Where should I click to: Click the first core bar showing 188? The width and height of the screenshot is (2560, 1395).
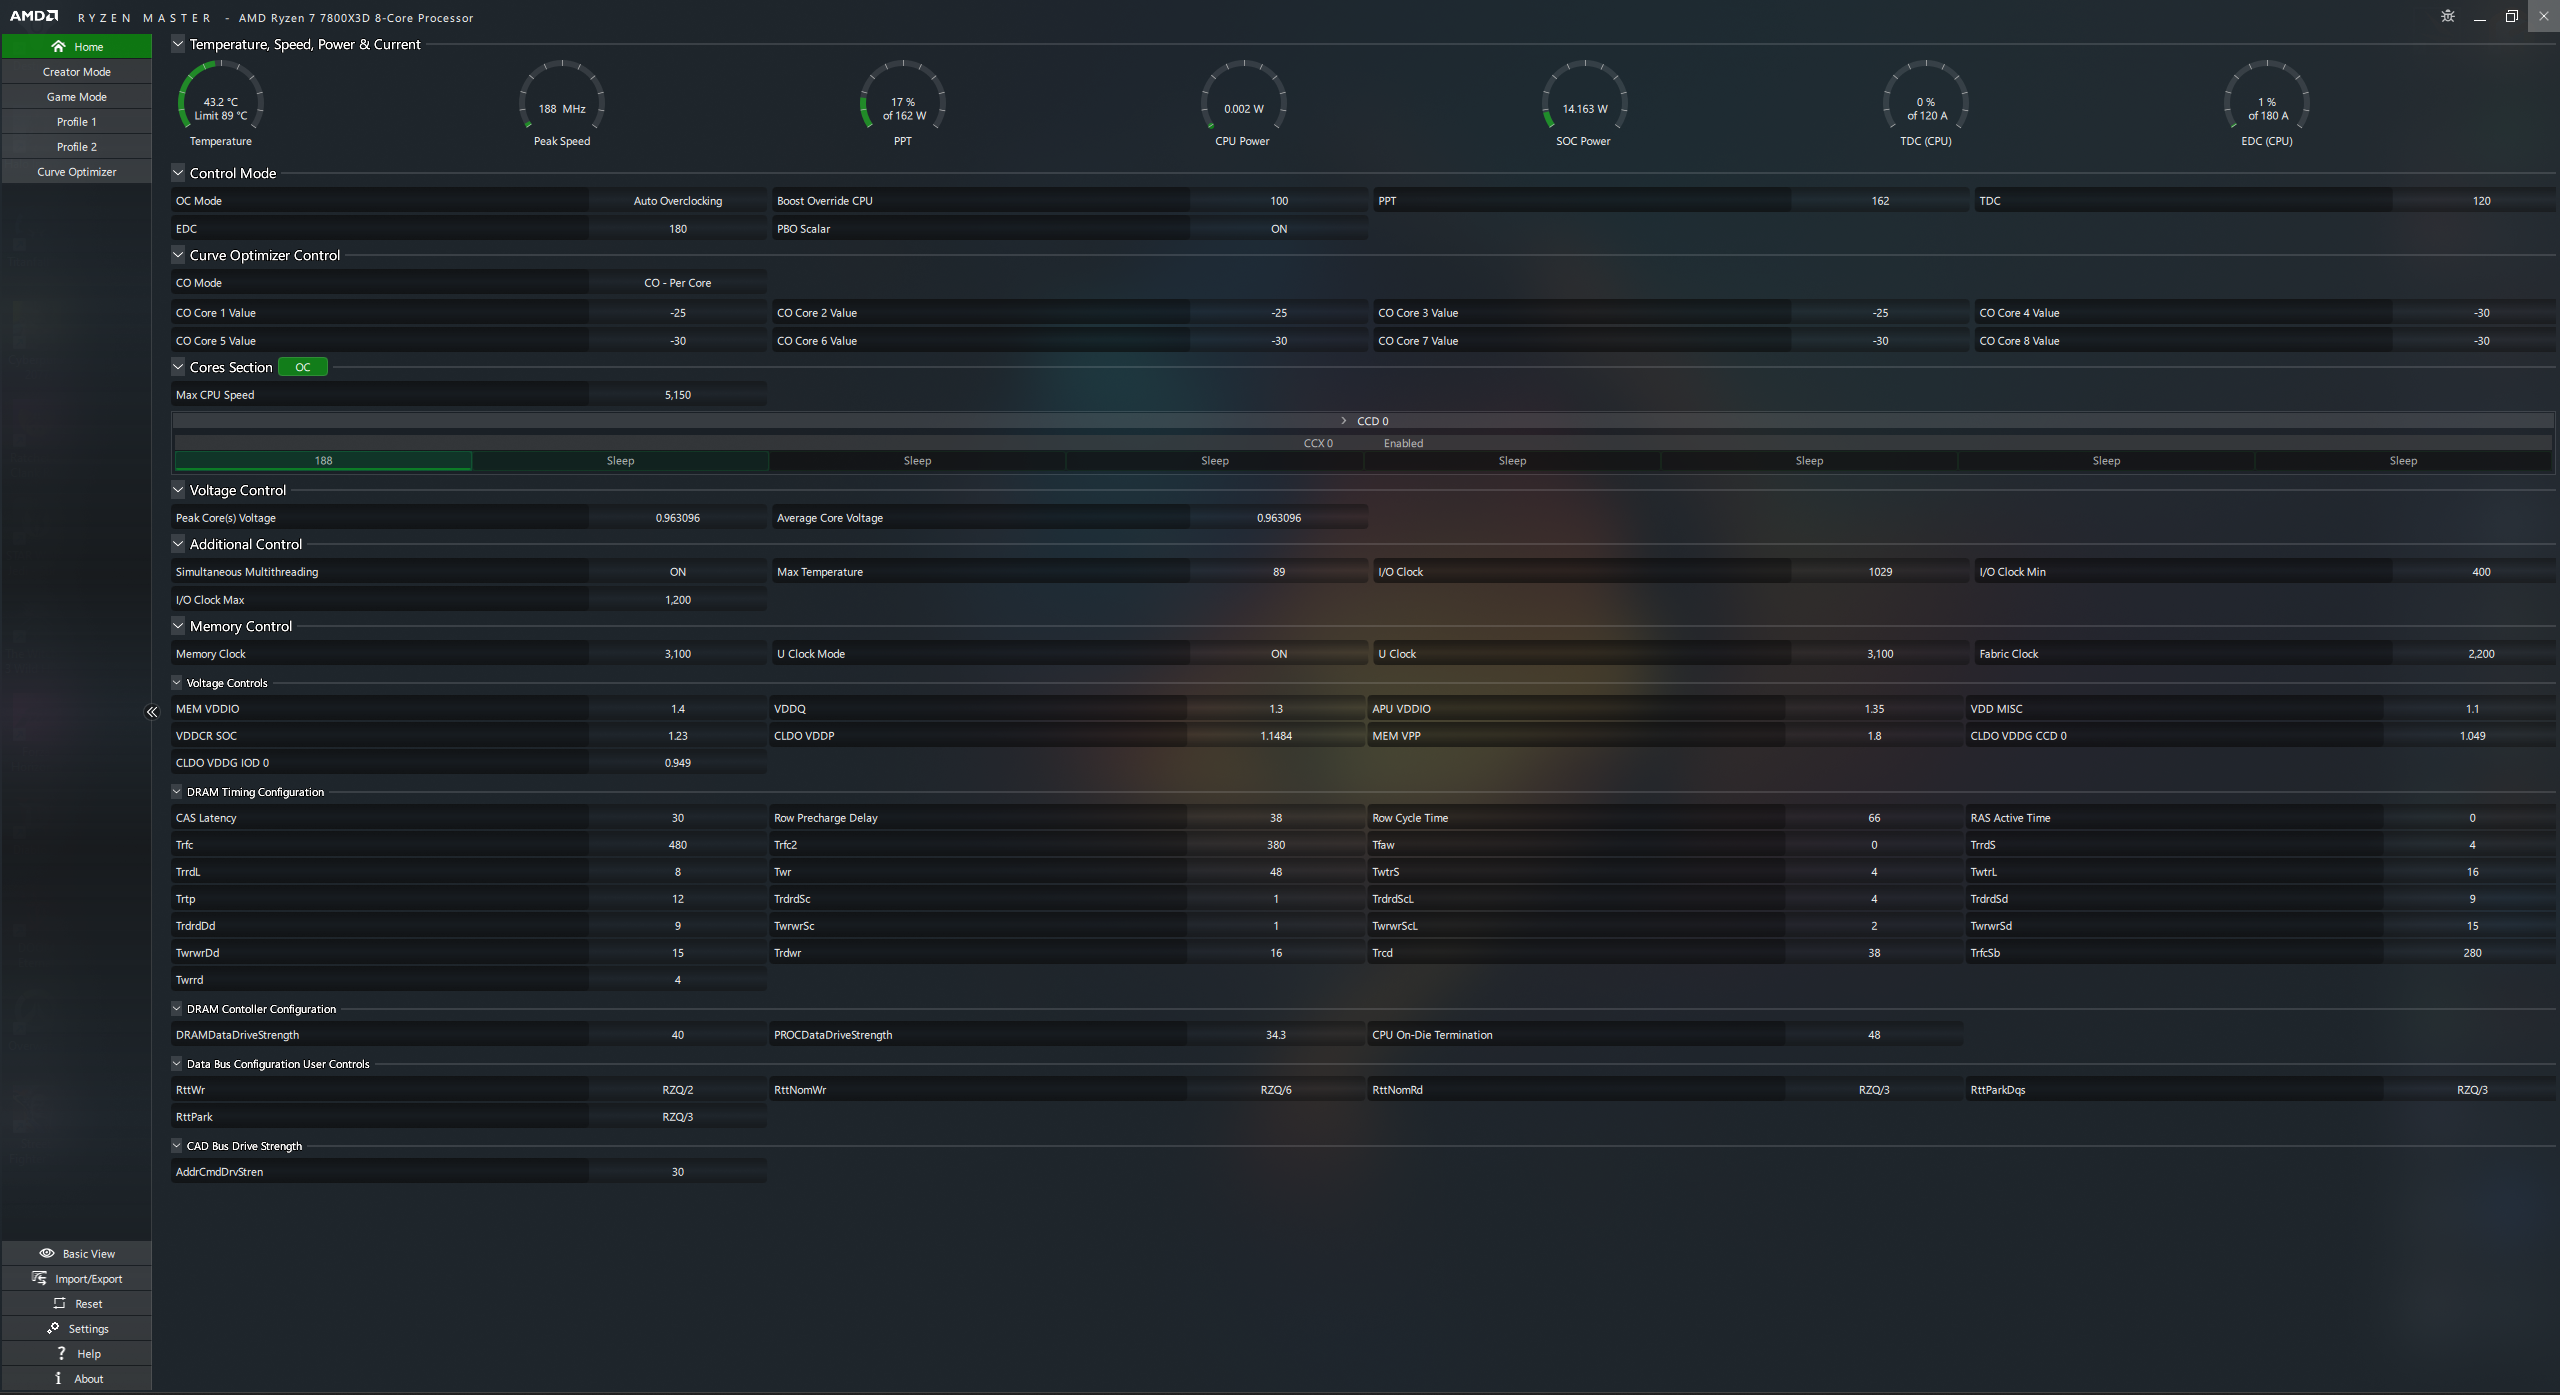pos(323,461)
